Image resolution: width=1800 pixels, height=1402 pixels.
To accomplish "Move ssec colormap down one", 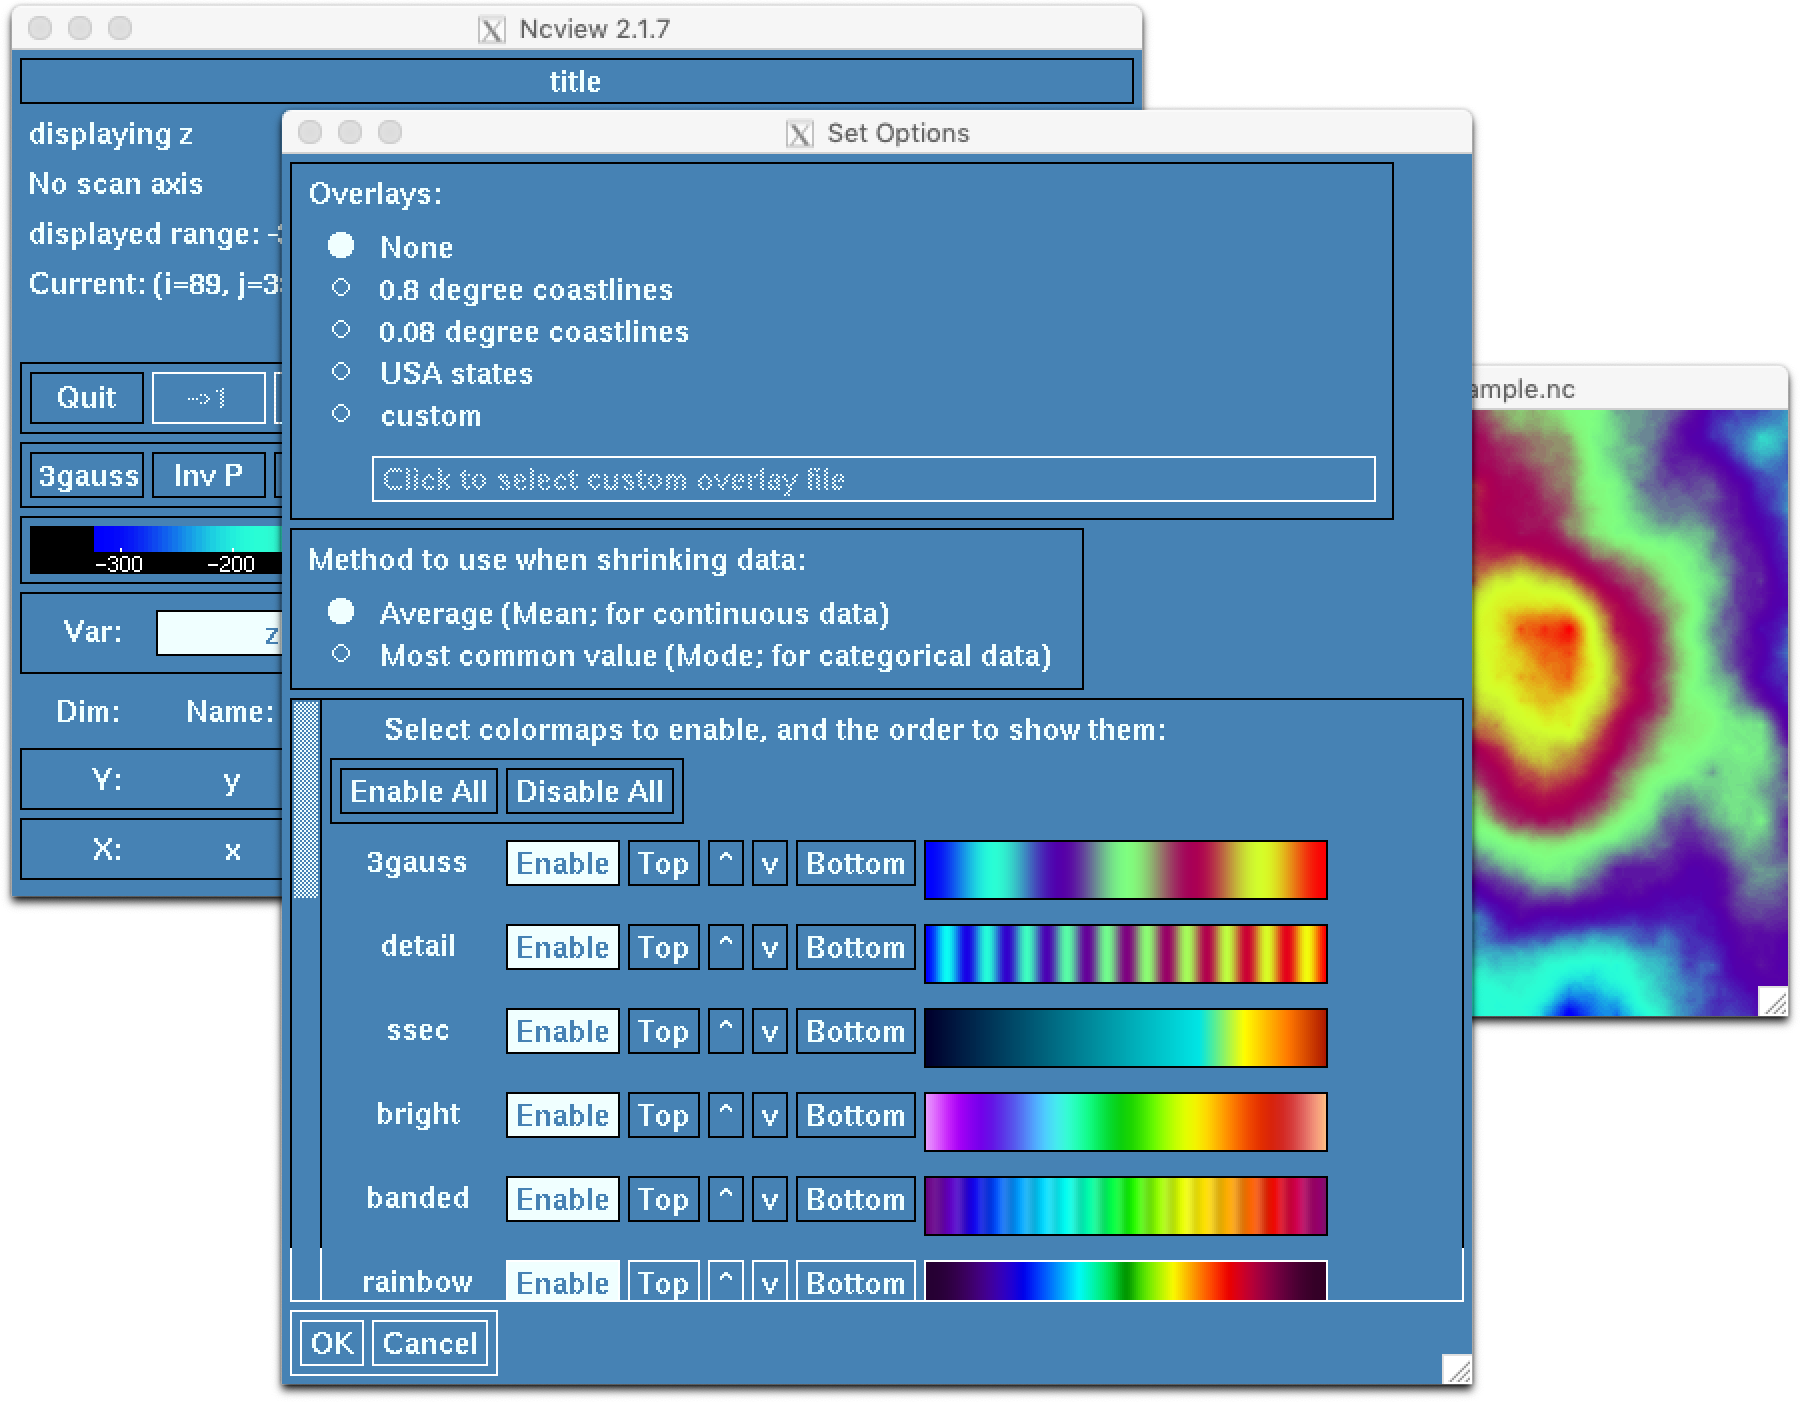I will coord(769,1031).
